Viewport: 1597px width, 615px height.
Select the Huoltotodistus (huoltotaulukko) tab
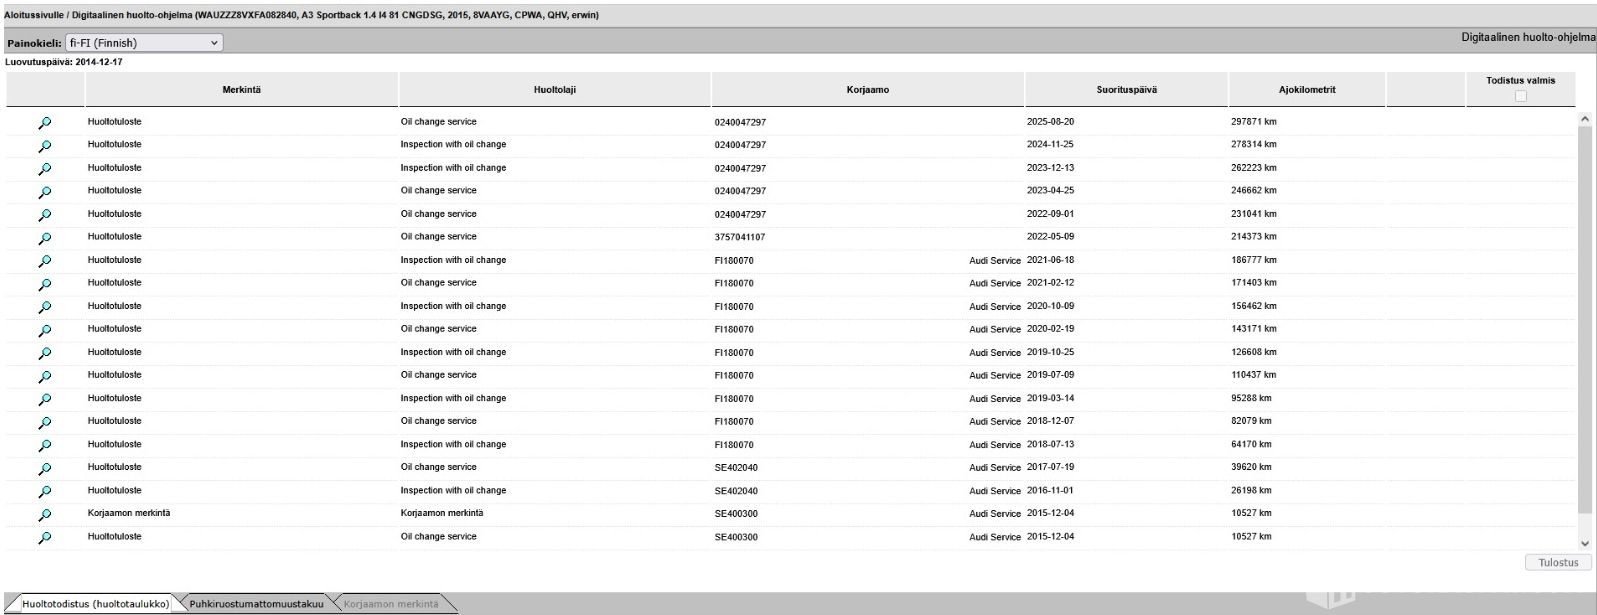[95, 604]
